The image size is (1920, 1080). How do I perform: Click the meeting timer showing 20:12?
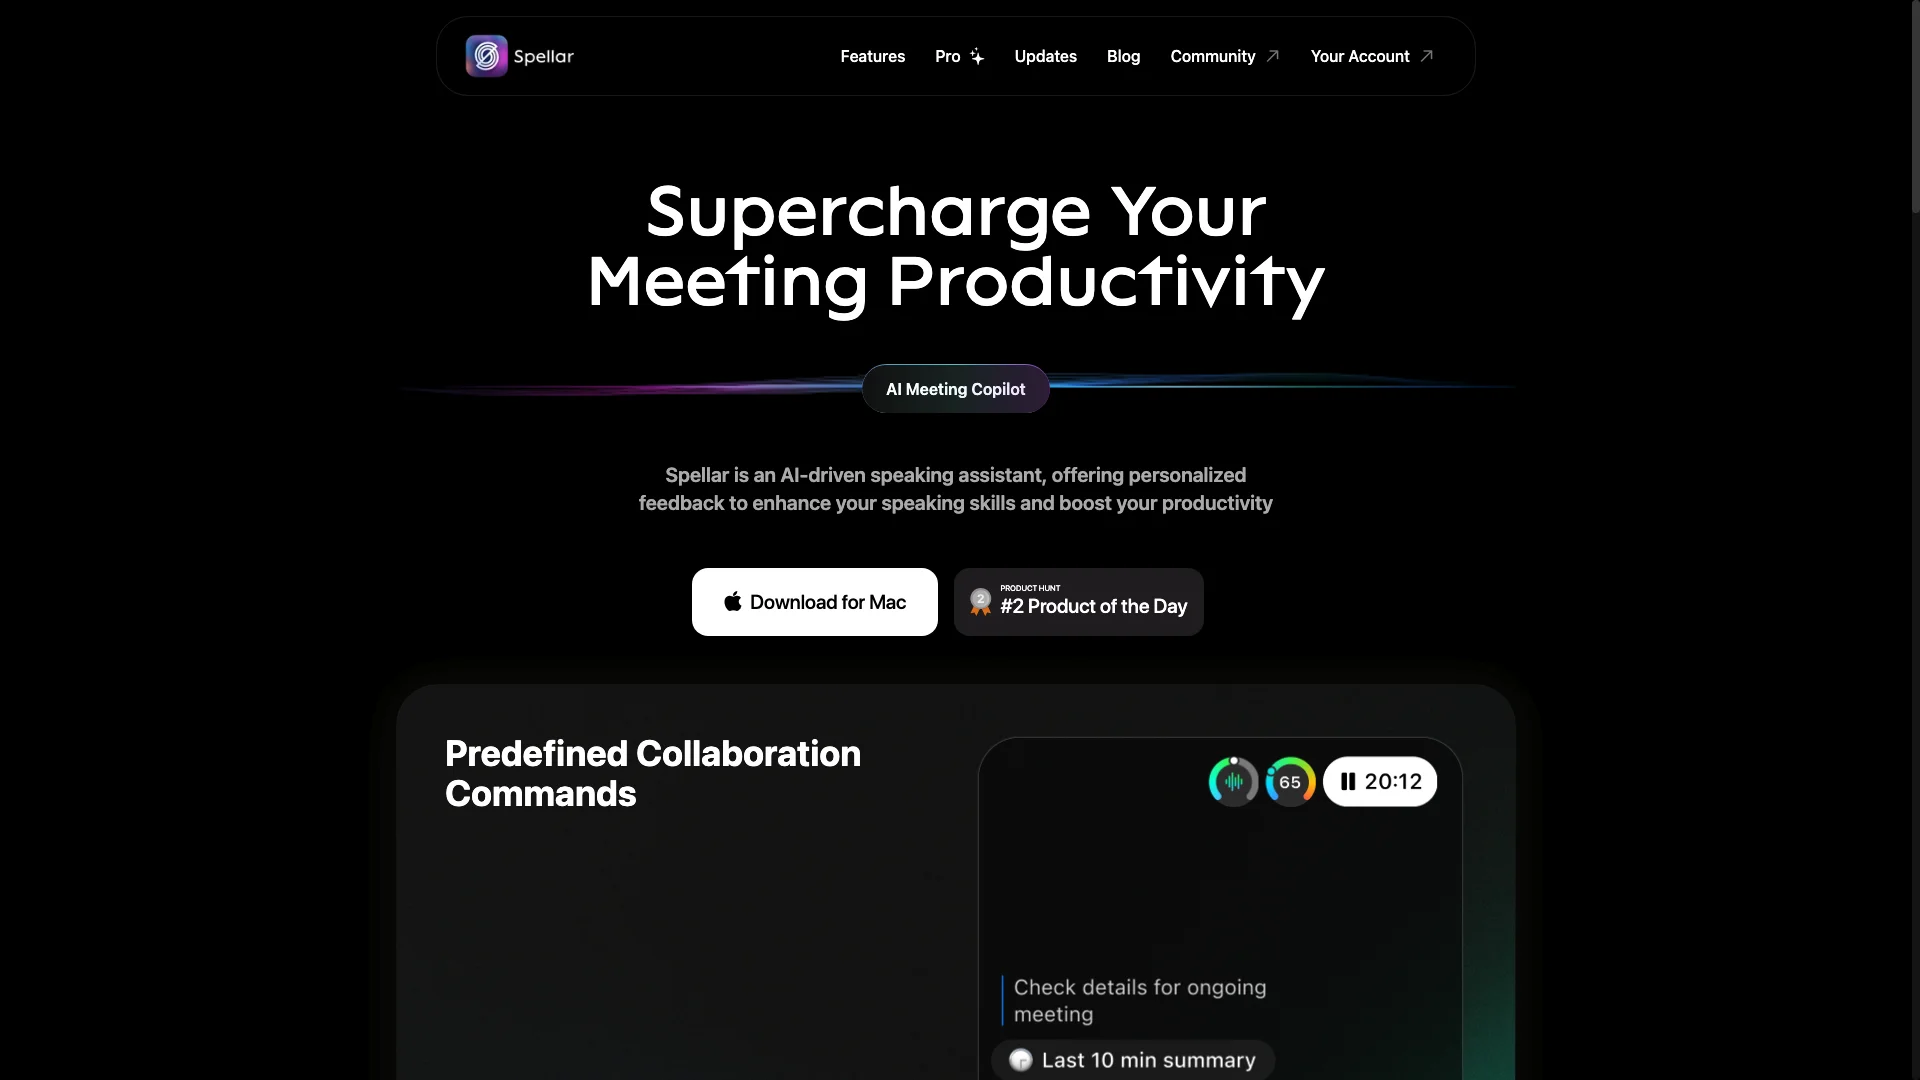point(1379,781)
